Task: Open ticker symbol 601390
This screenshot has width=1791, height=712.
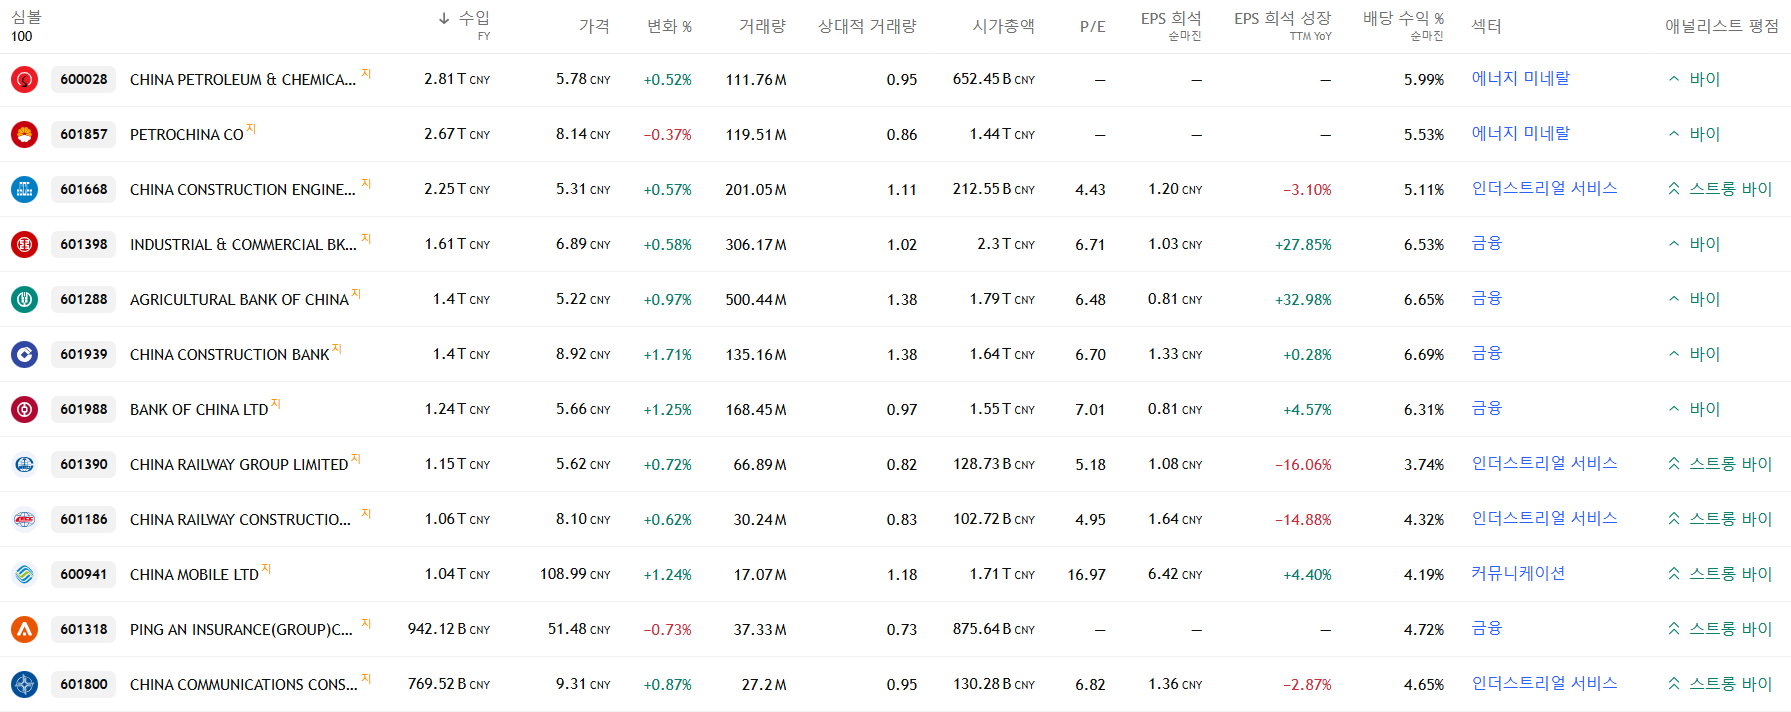Action: pyautogui.click(x=84, y=464)
